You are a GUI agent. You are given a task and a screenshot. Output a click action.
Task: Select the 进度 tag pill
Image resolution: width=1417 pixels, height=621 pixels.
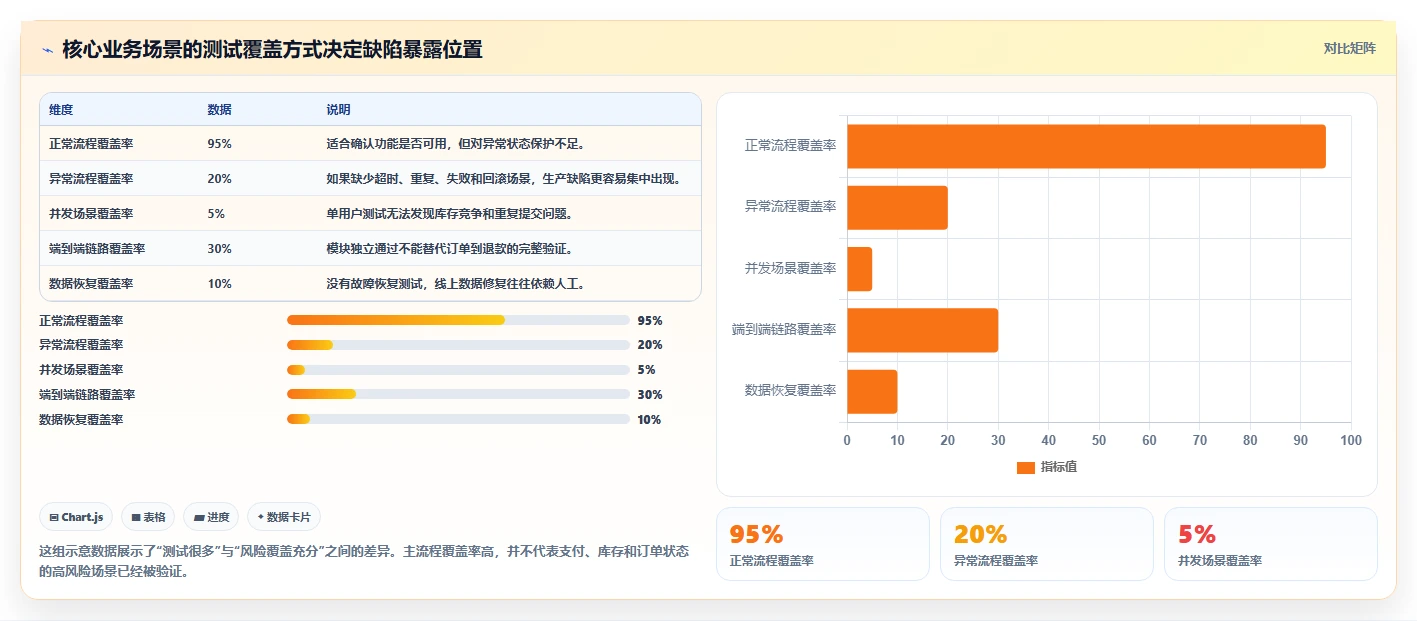pos(211,517)
